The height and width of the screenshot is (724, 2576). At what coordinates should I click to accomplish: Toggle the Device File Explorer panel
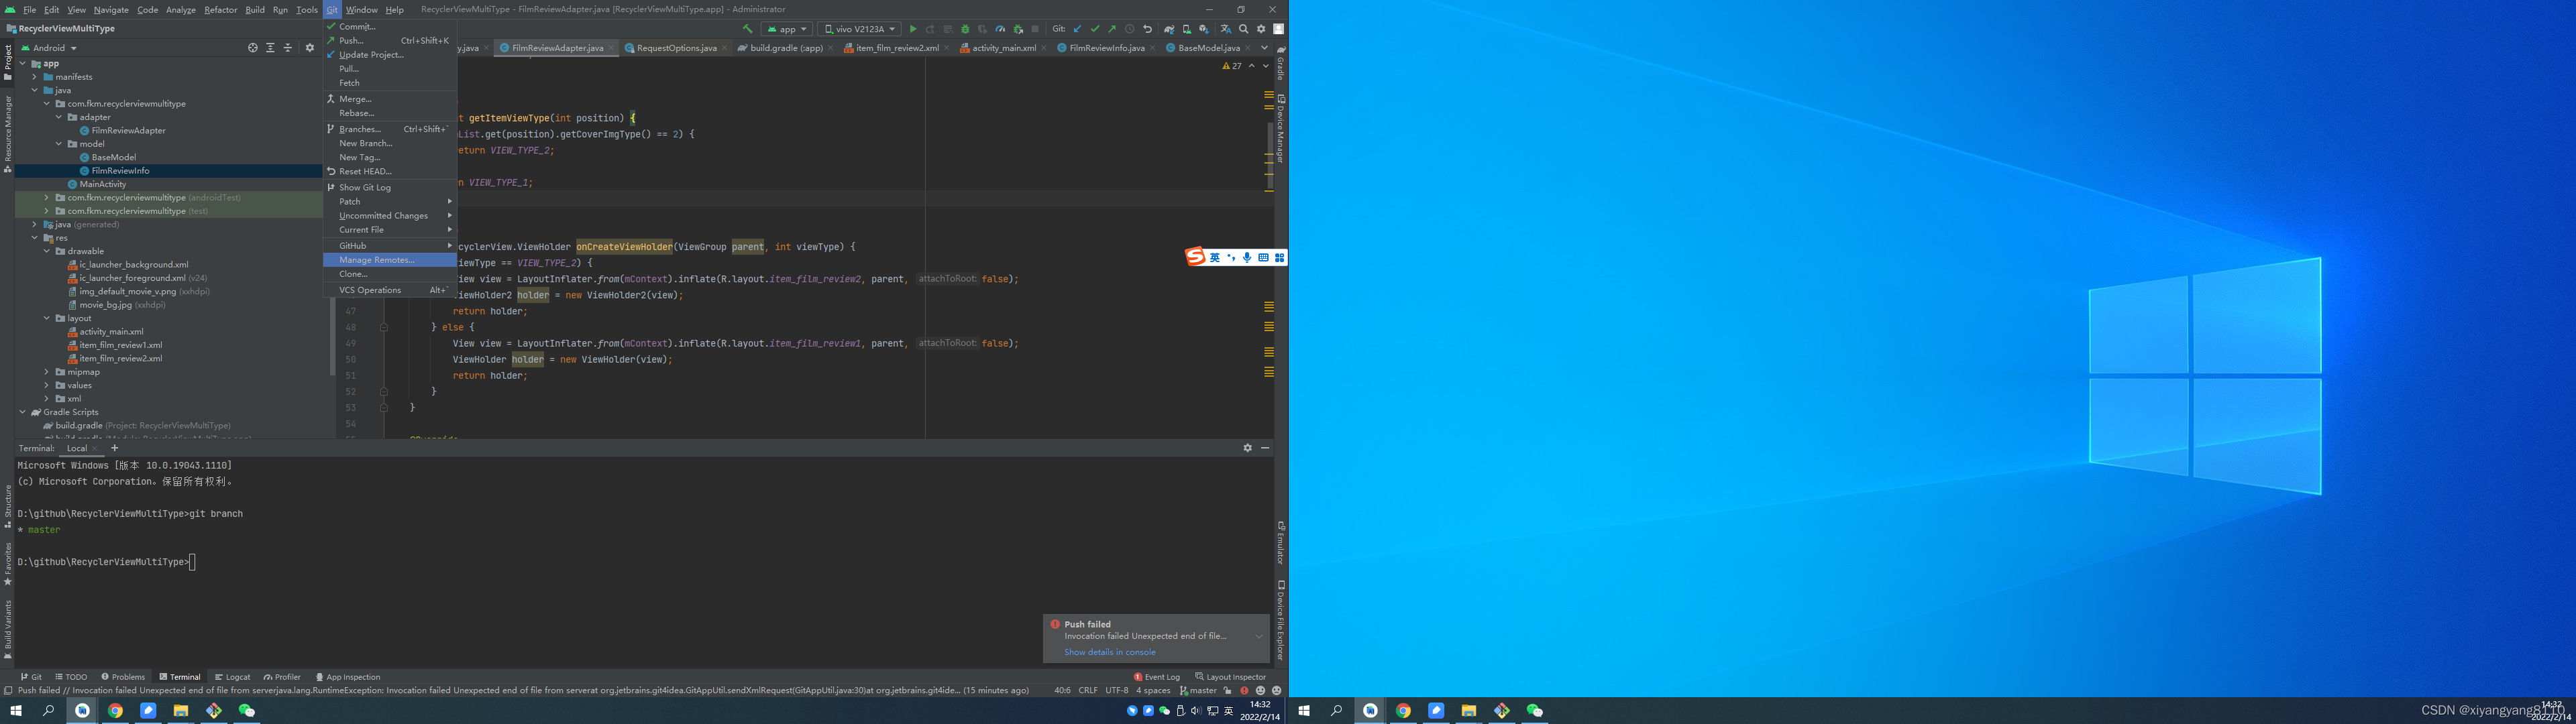(x=1280, y=620)
